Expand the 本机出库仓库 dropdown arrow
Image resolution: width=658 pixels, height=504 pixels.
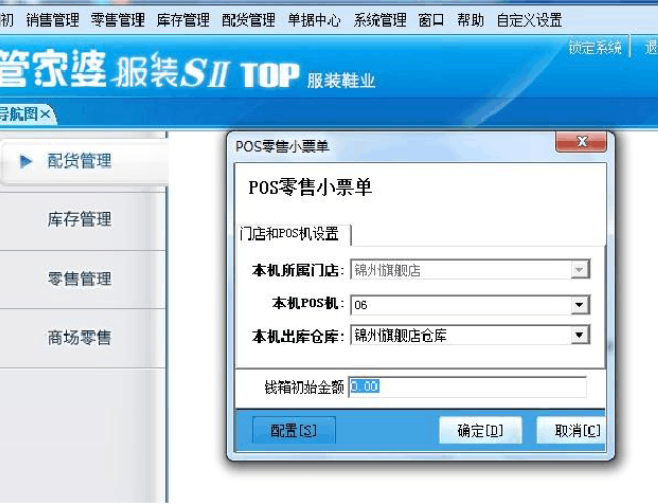[580, 335]
